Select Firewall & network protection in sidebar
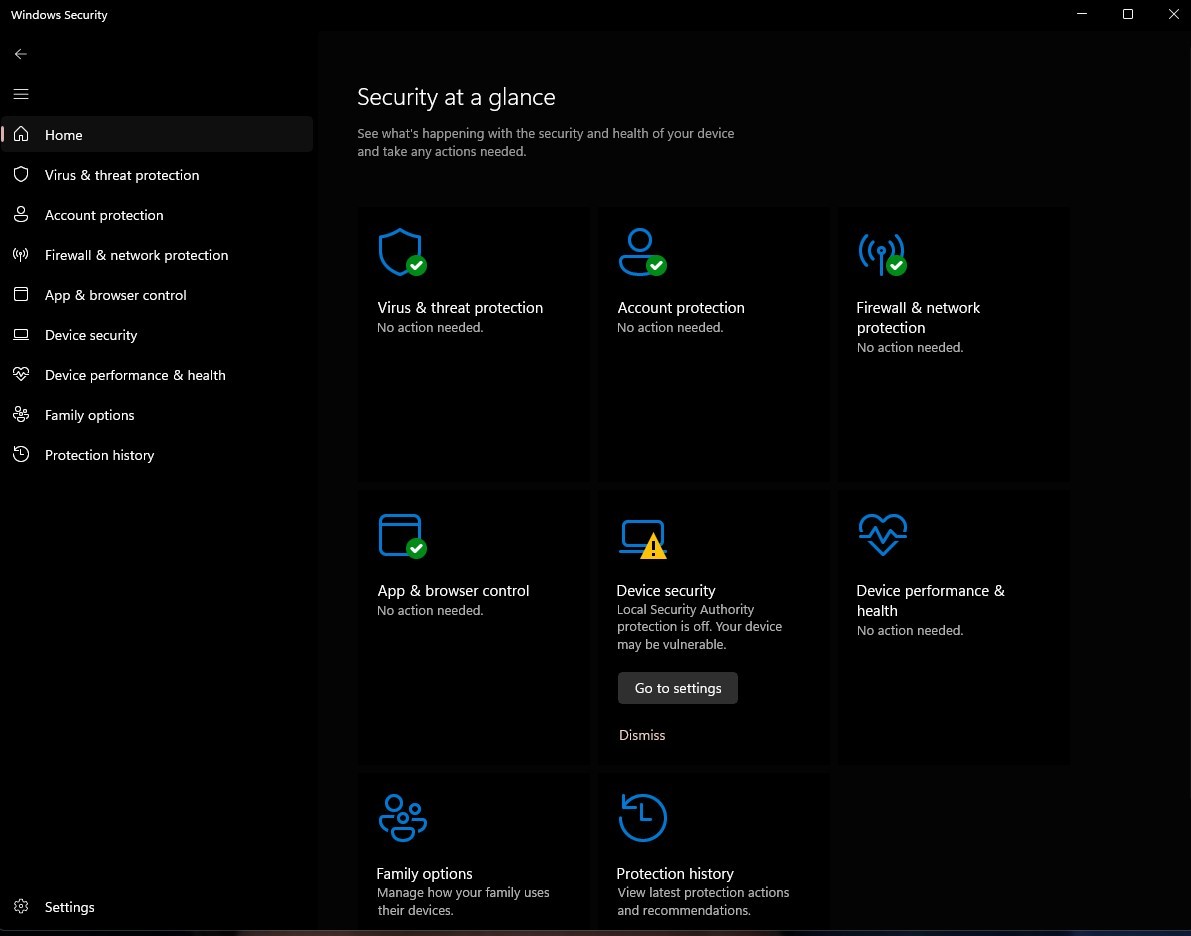Image resolution: width=1191 pixels, height=936 pixels. (157, 255)
